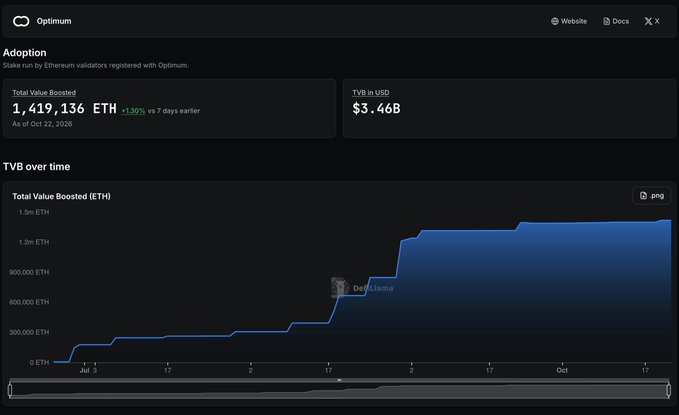The width and height of the screenshot is (679, 415).
Task: Click the As of Oct 22, 2026 text
Action: [42, 124]
